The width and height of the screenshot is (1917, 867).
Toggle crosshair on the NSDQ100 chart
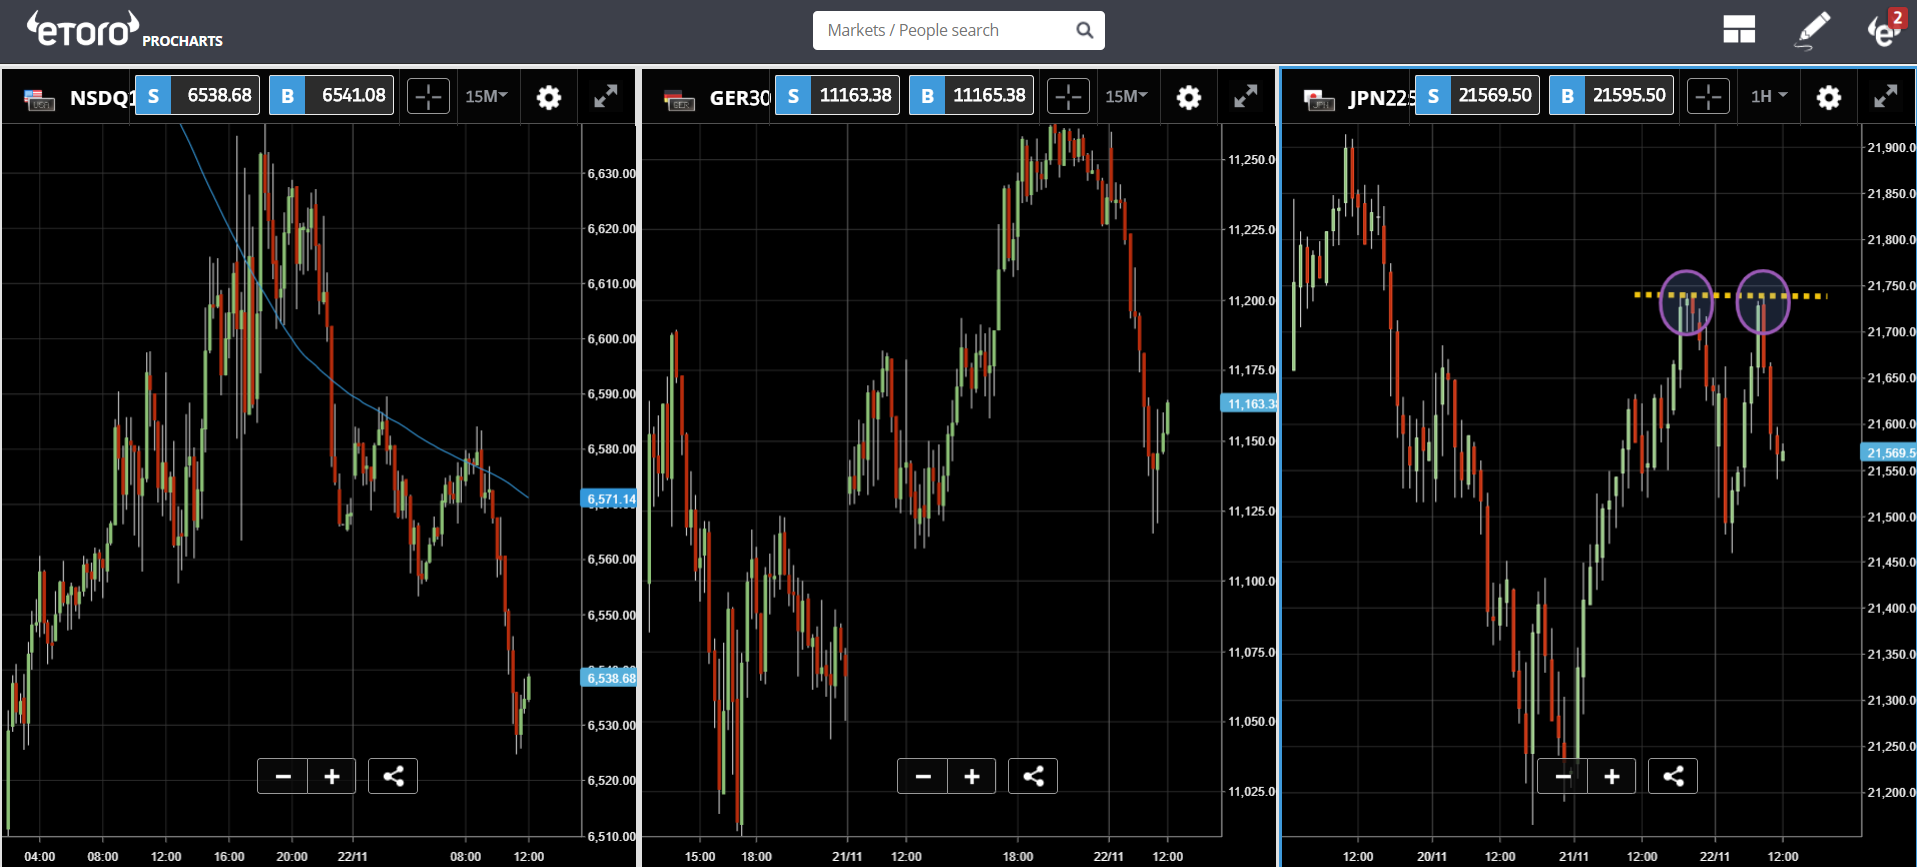[428, 97]
